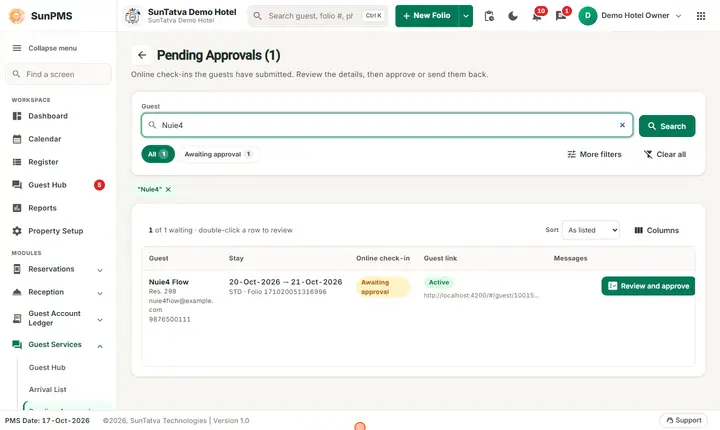Click the Stay column header
This screenshot has height=430, width=720.
pos(236,258)
